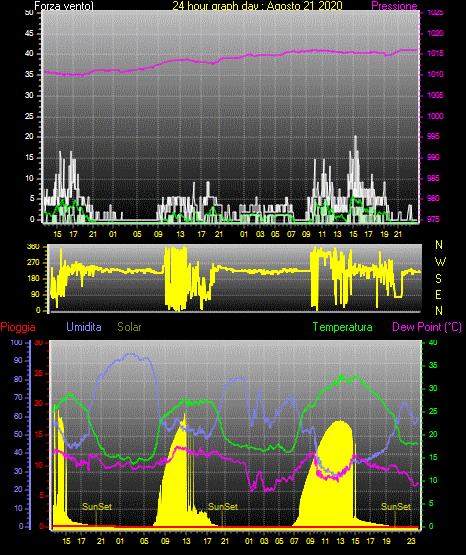Click the 23 hour tick on bottom axis
This screenshot has width=466, height=555.
[411, 541]
